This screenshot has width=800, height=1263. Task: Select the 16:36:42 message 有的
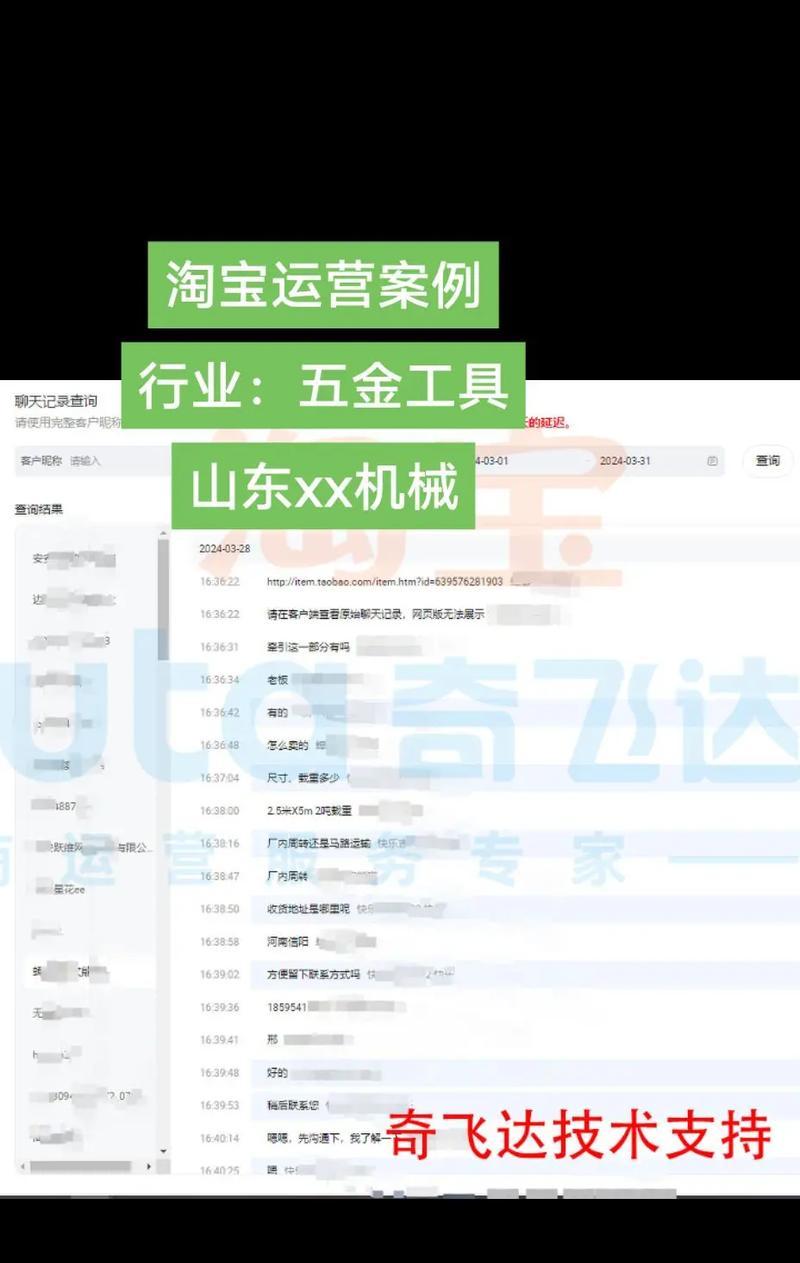277,713
